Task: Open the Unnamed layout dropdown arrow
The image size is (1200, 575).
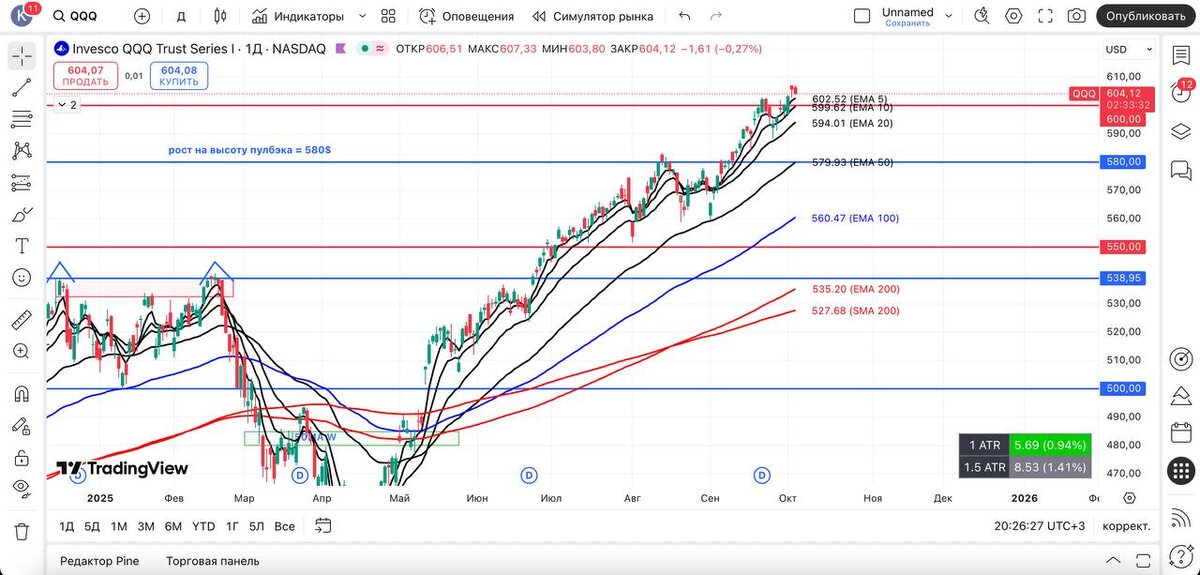Action: (949, 16)
